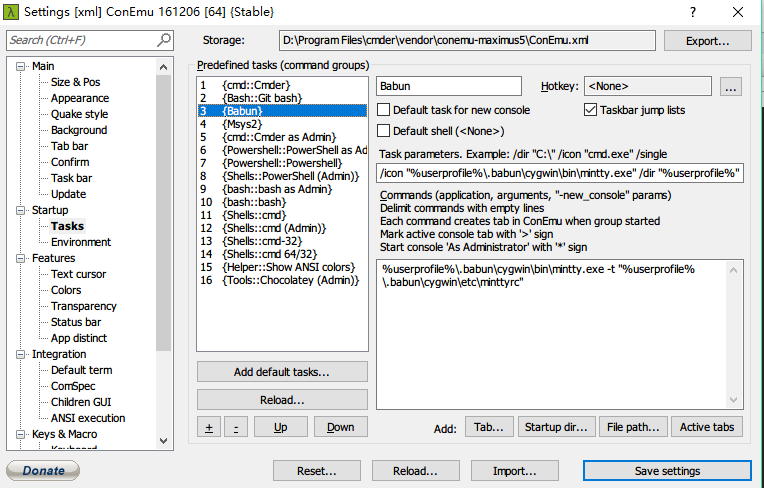Click the Hotkey field showing <None>
This screenshot has width=764, height=488.
coord(648,86)
